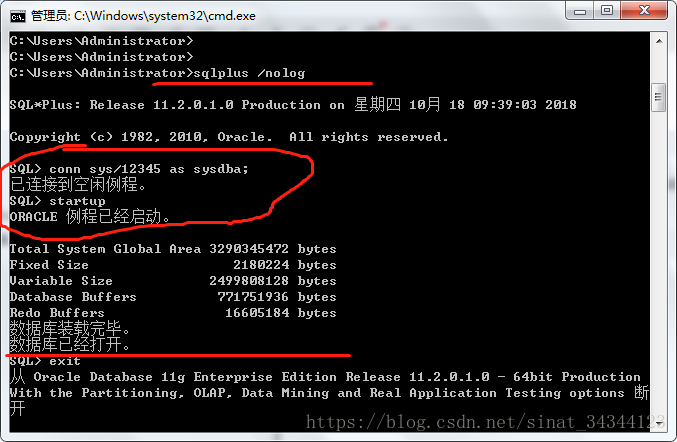The width and height of the screenshot is (677, 442).
Task: Click the 'Total System Global Area' line
Action: tap(173, 249)
